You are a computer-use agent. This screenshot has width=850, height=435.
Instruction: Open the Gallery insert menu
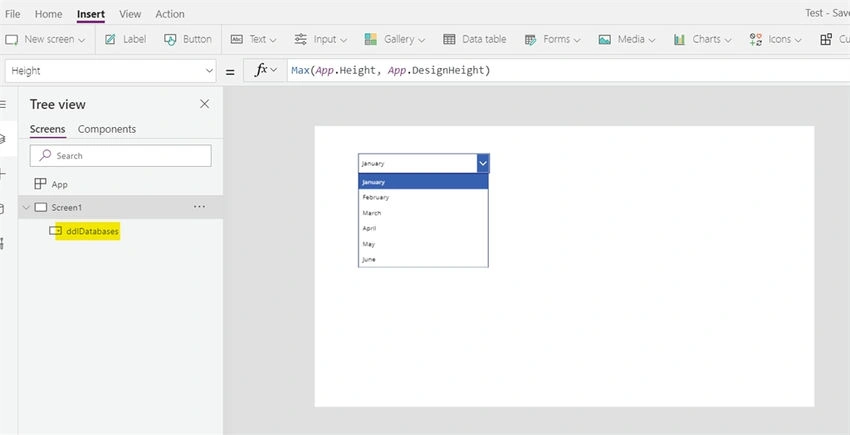coord(395,39)
